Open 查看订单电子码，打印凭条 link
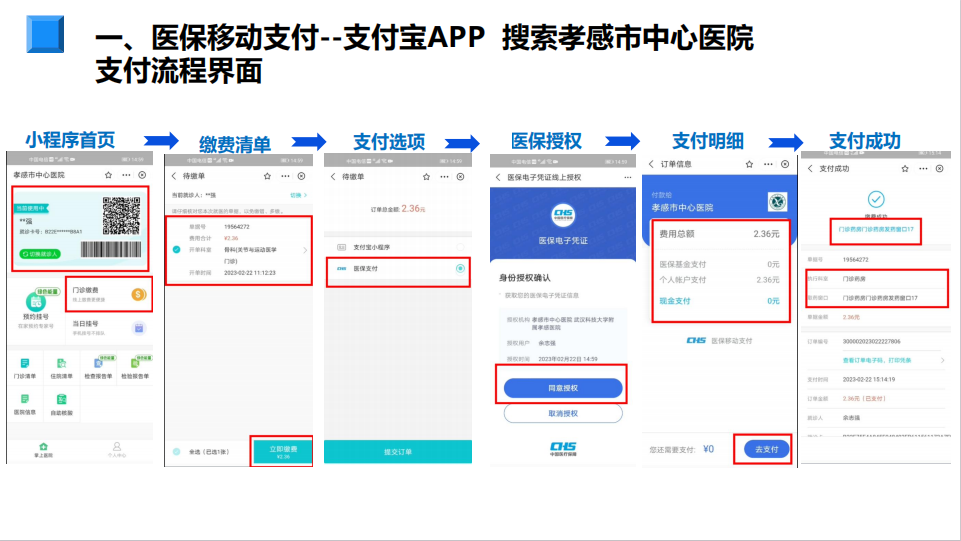The image size is (961, 541). 876,360
